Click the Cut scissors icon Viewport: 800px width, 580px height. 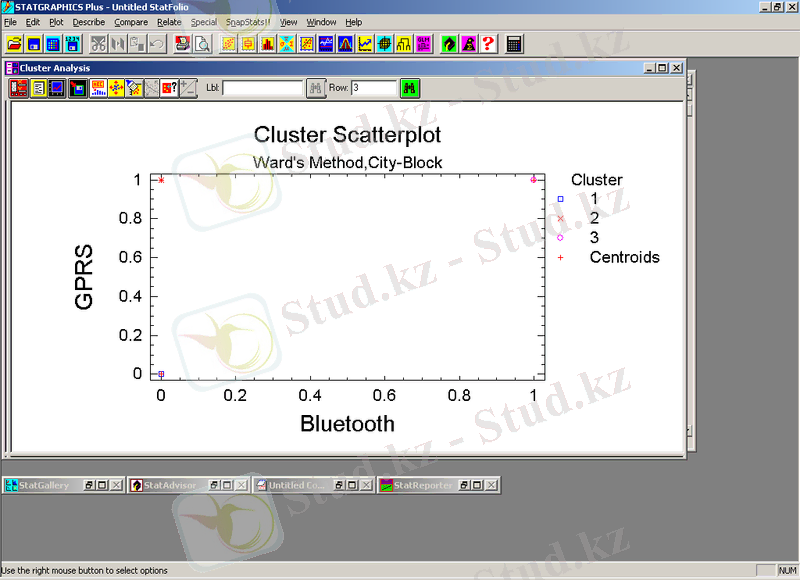(98, 44)
